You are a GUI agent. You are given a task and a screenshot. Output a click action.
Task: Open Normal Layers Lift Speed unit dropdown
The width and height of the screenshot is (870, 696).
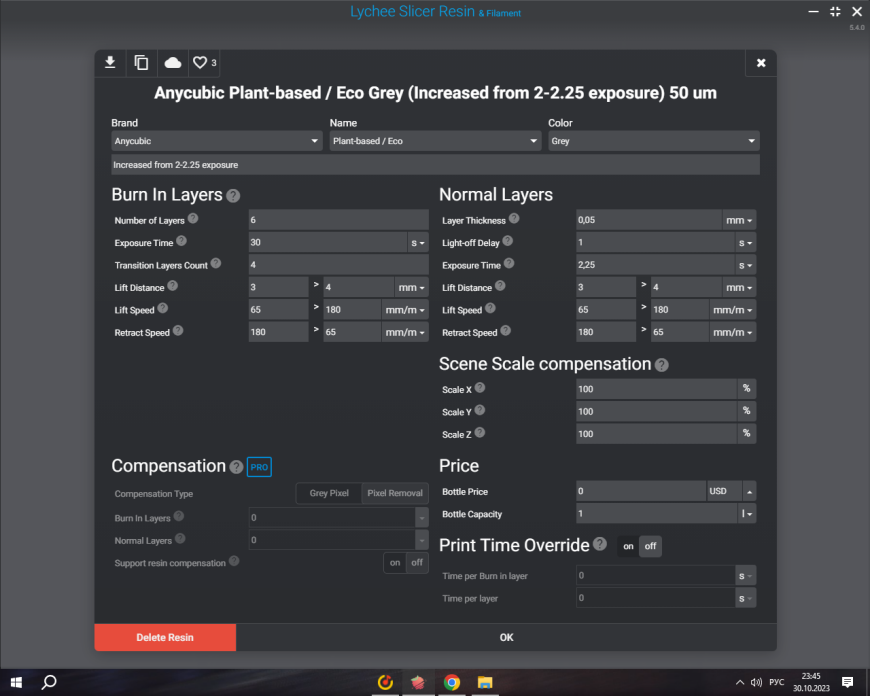[x=732, y=310]
